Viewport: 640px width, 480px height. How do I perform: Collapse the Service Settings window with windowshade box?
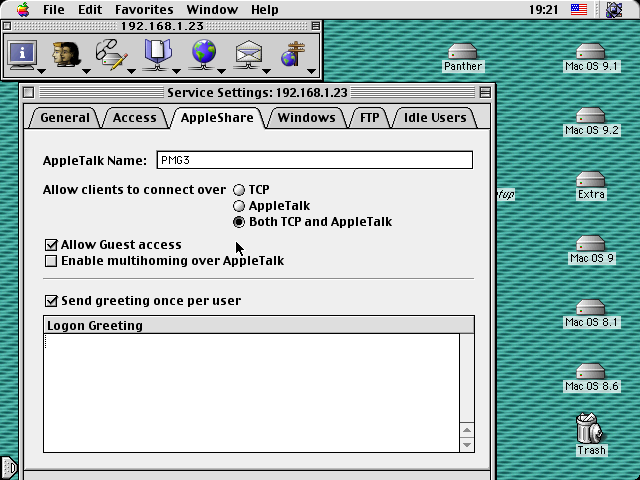click(485, 93)
